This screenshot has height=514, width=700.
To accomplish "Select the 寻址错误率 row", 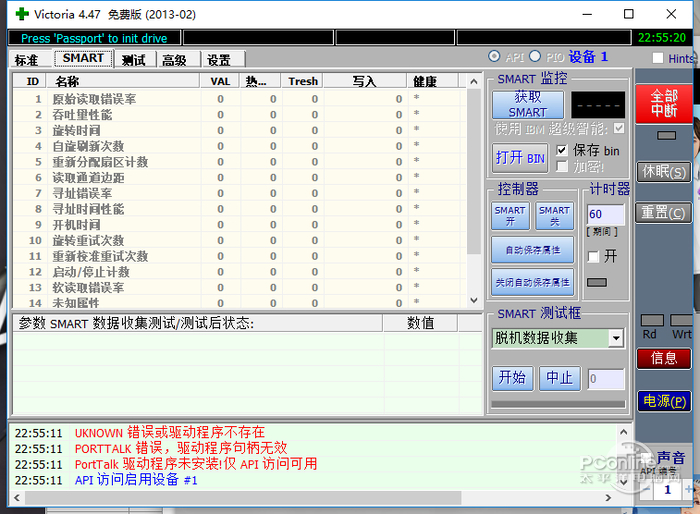I will [x=239, y=193].
